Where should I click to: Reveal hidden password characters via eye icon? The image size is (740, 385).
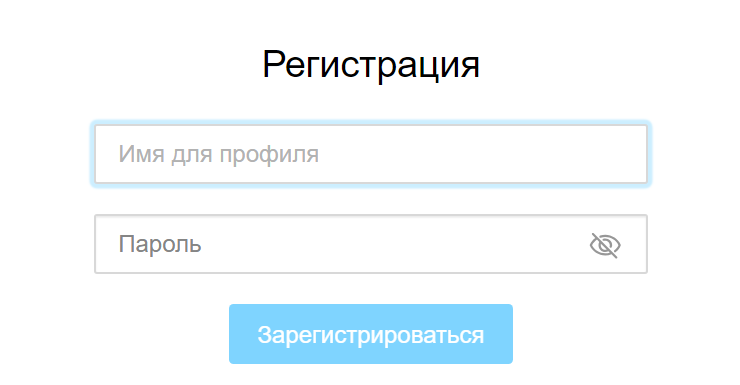pos(605,245)
